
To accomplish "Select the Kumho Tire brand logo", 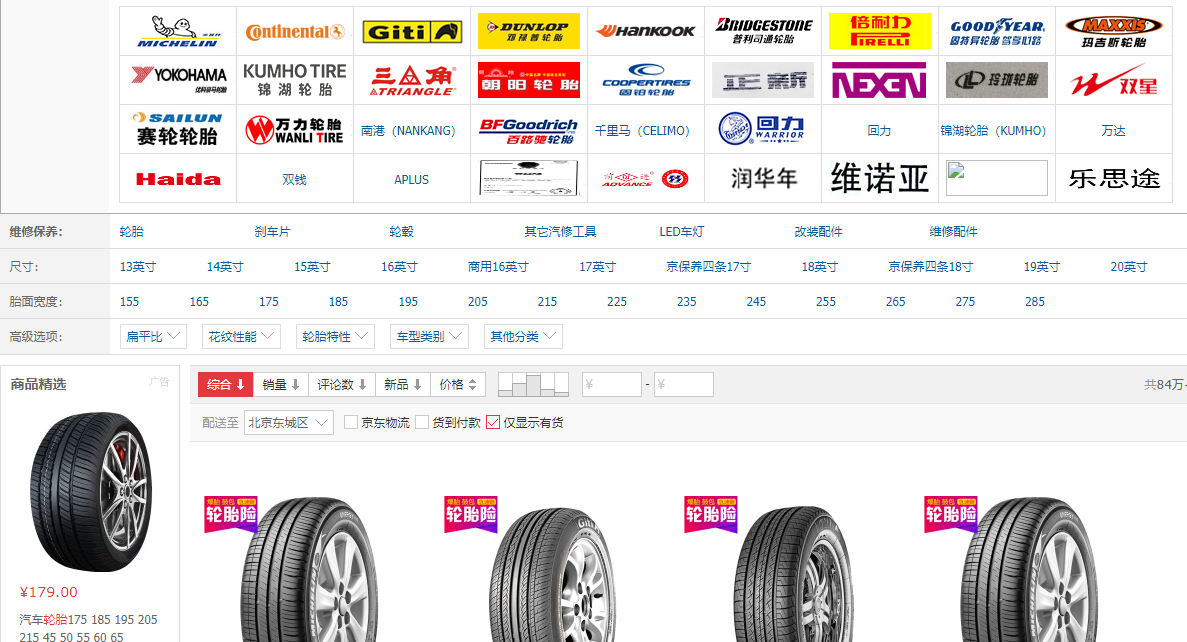I will point(295,79).
